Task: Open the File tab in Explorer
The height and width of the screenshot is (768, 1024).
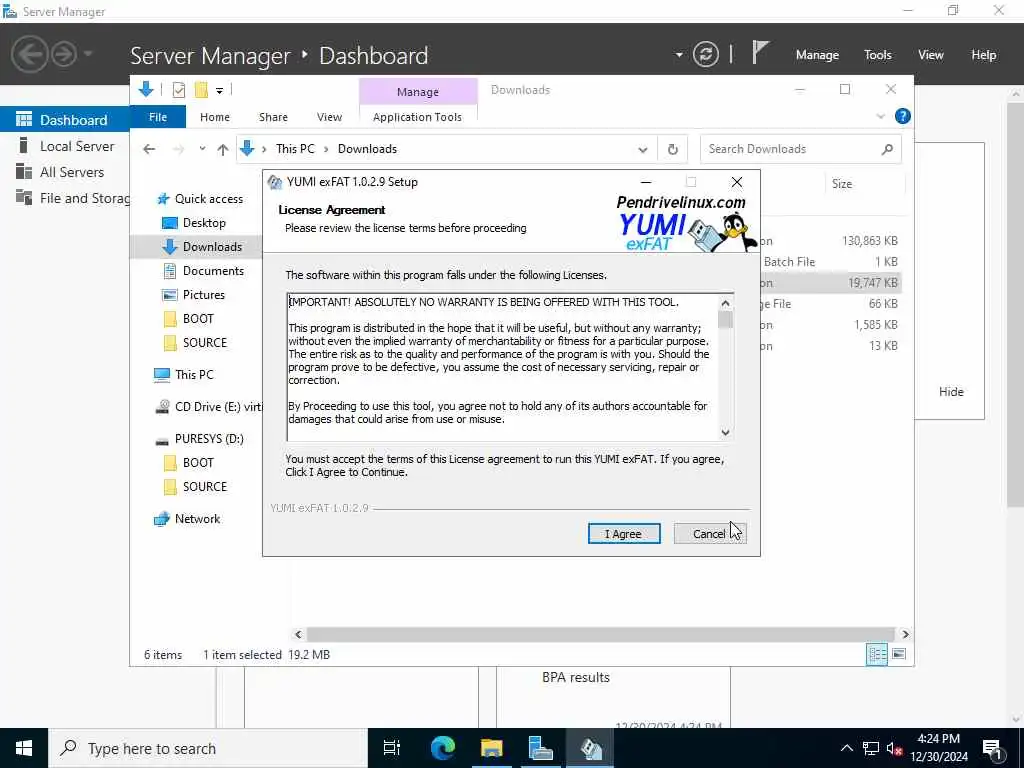Action: click(x=158, y=117)
